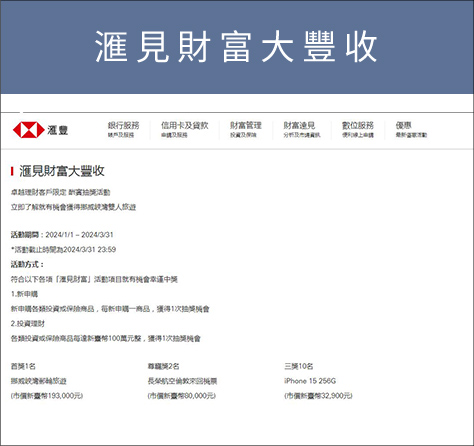Image resolution: width=474 pixels, height=446 pixels.
Task: Click the 長榮航空 ticket prize text
Action: tap(182, 381)
